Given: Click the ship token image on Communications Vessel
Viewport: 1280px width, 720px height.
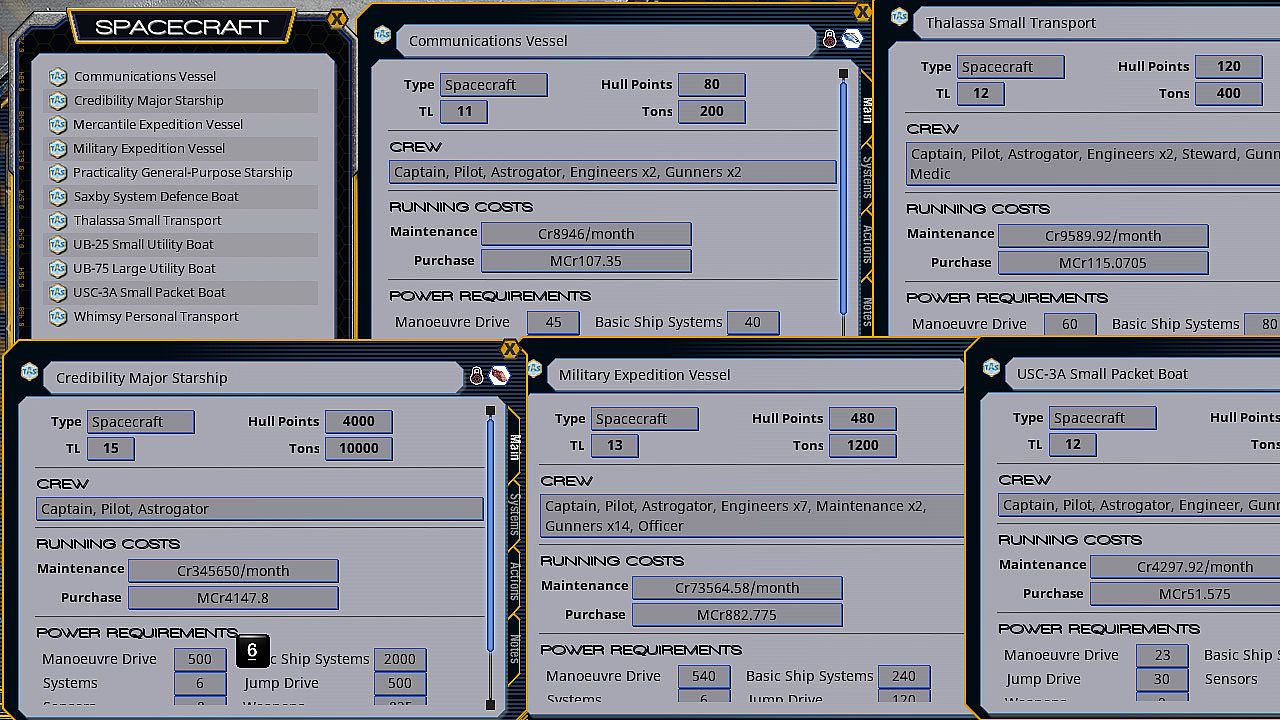Looking at the screenshot, I should 851,39.
